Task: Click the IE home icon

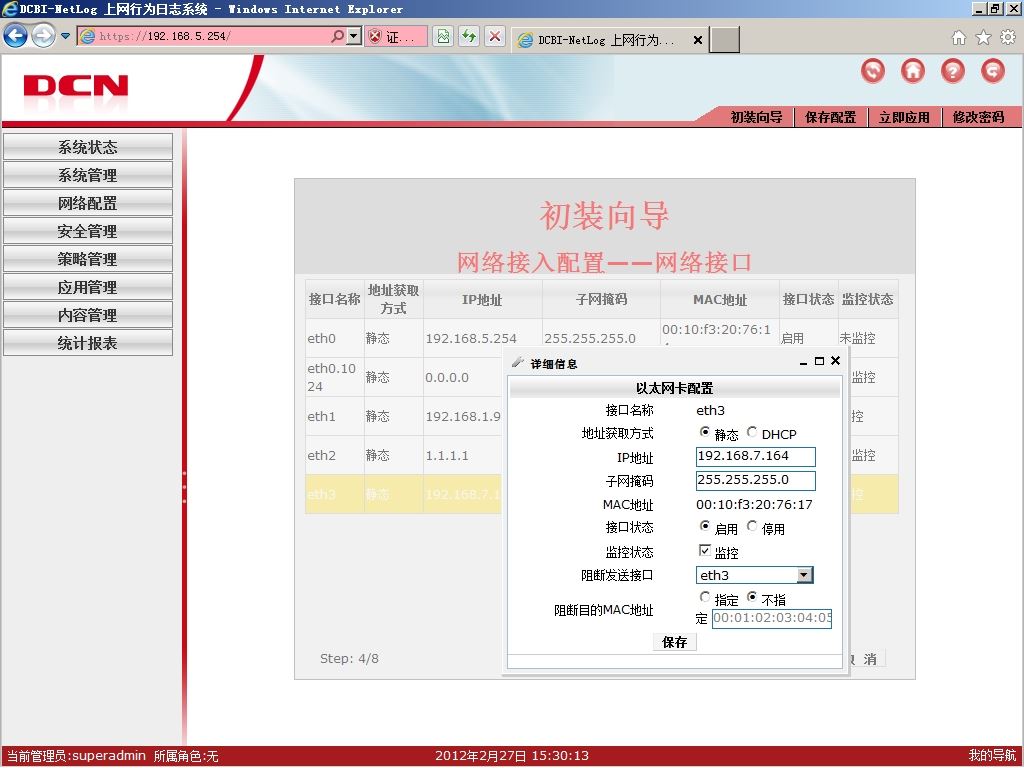Action: click(x=959, y=37)
